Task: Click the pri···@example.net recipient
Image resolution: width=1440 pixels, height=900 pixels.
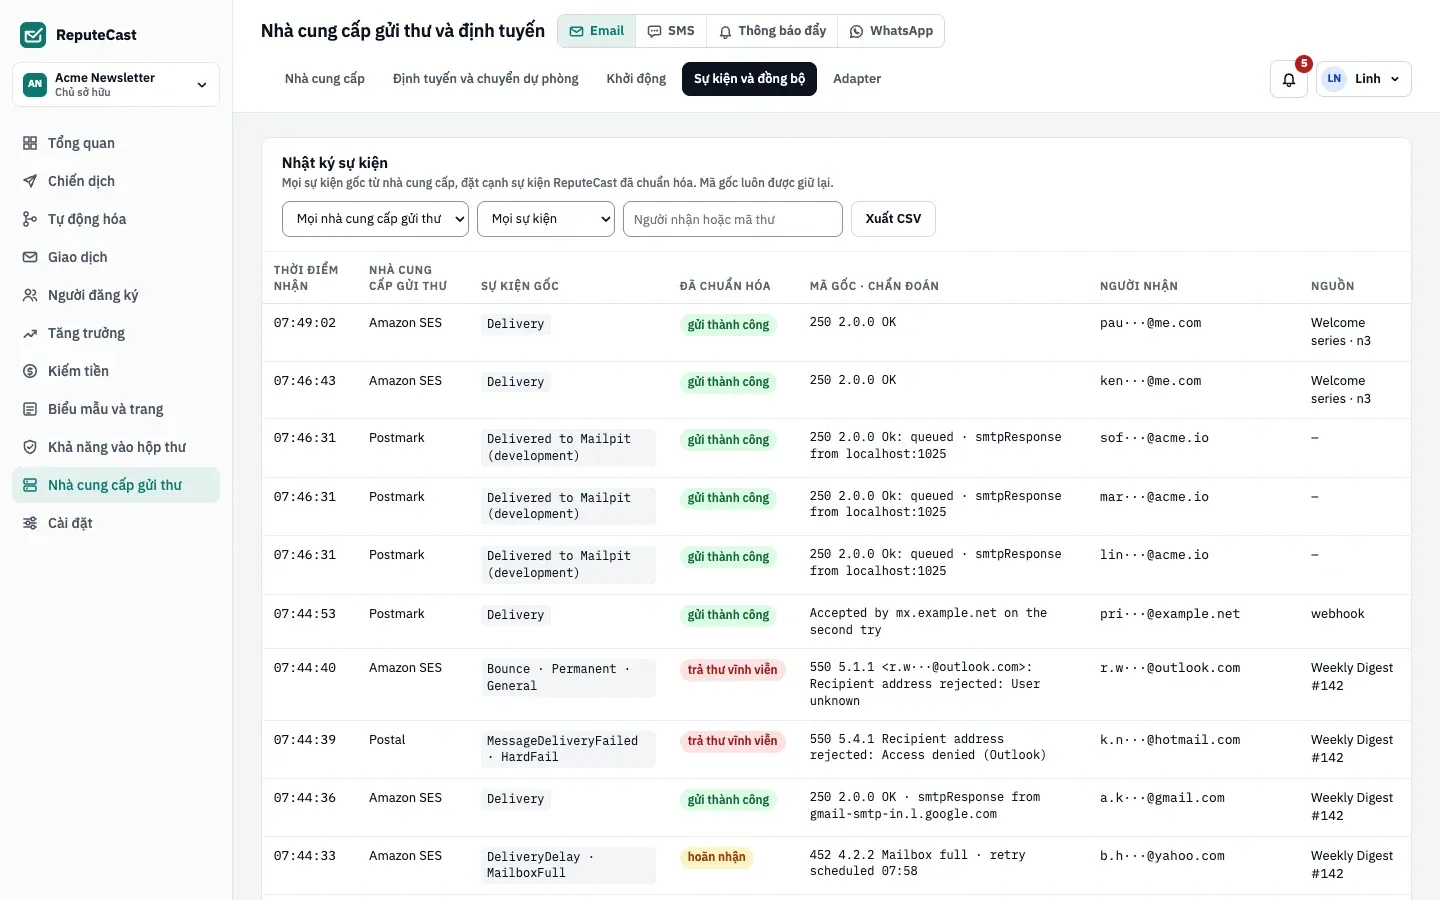Action: click(x=1170, y=614)
